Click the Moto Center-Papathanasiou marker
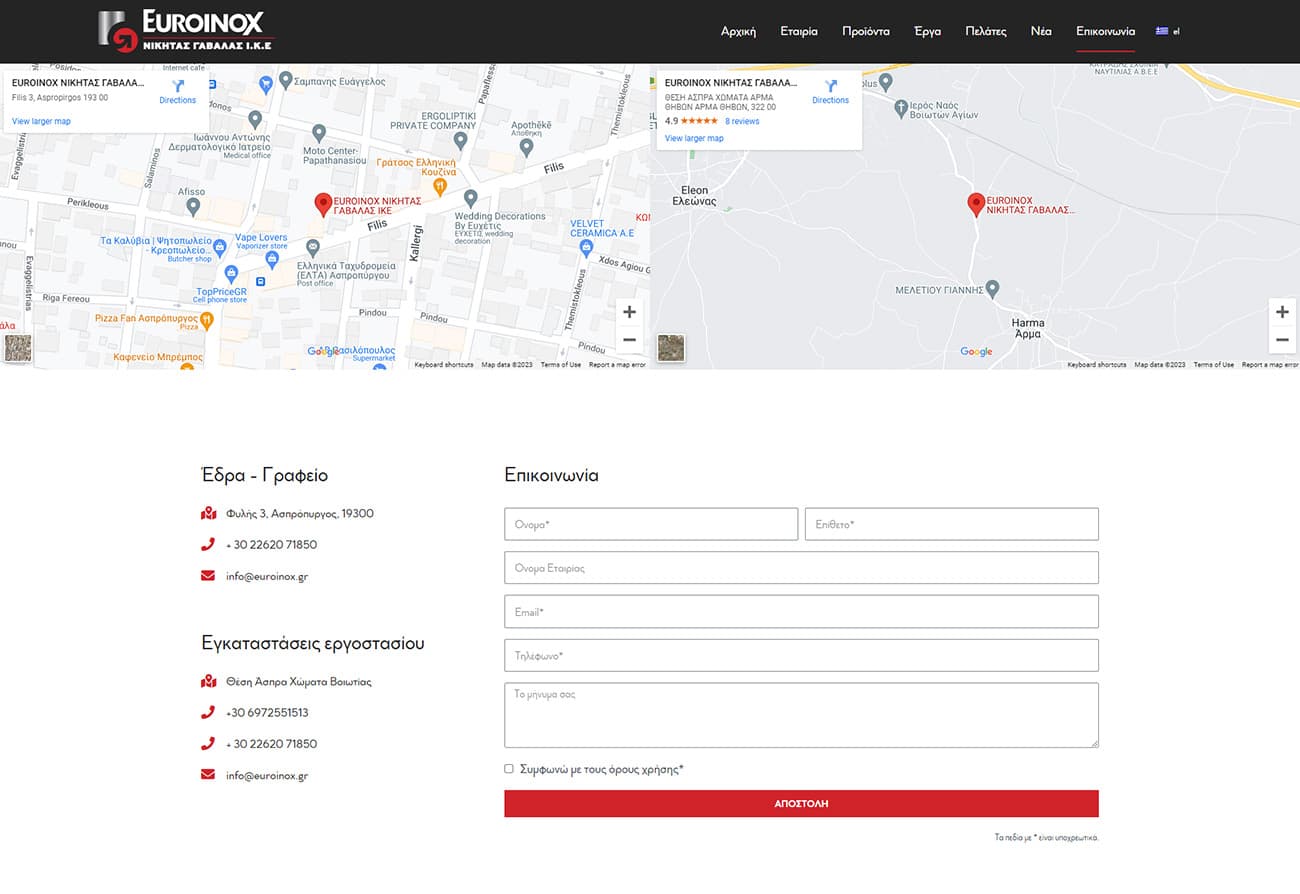This screenshot has height=894, width=1300. pyautogui.click(x=319, y=132)
